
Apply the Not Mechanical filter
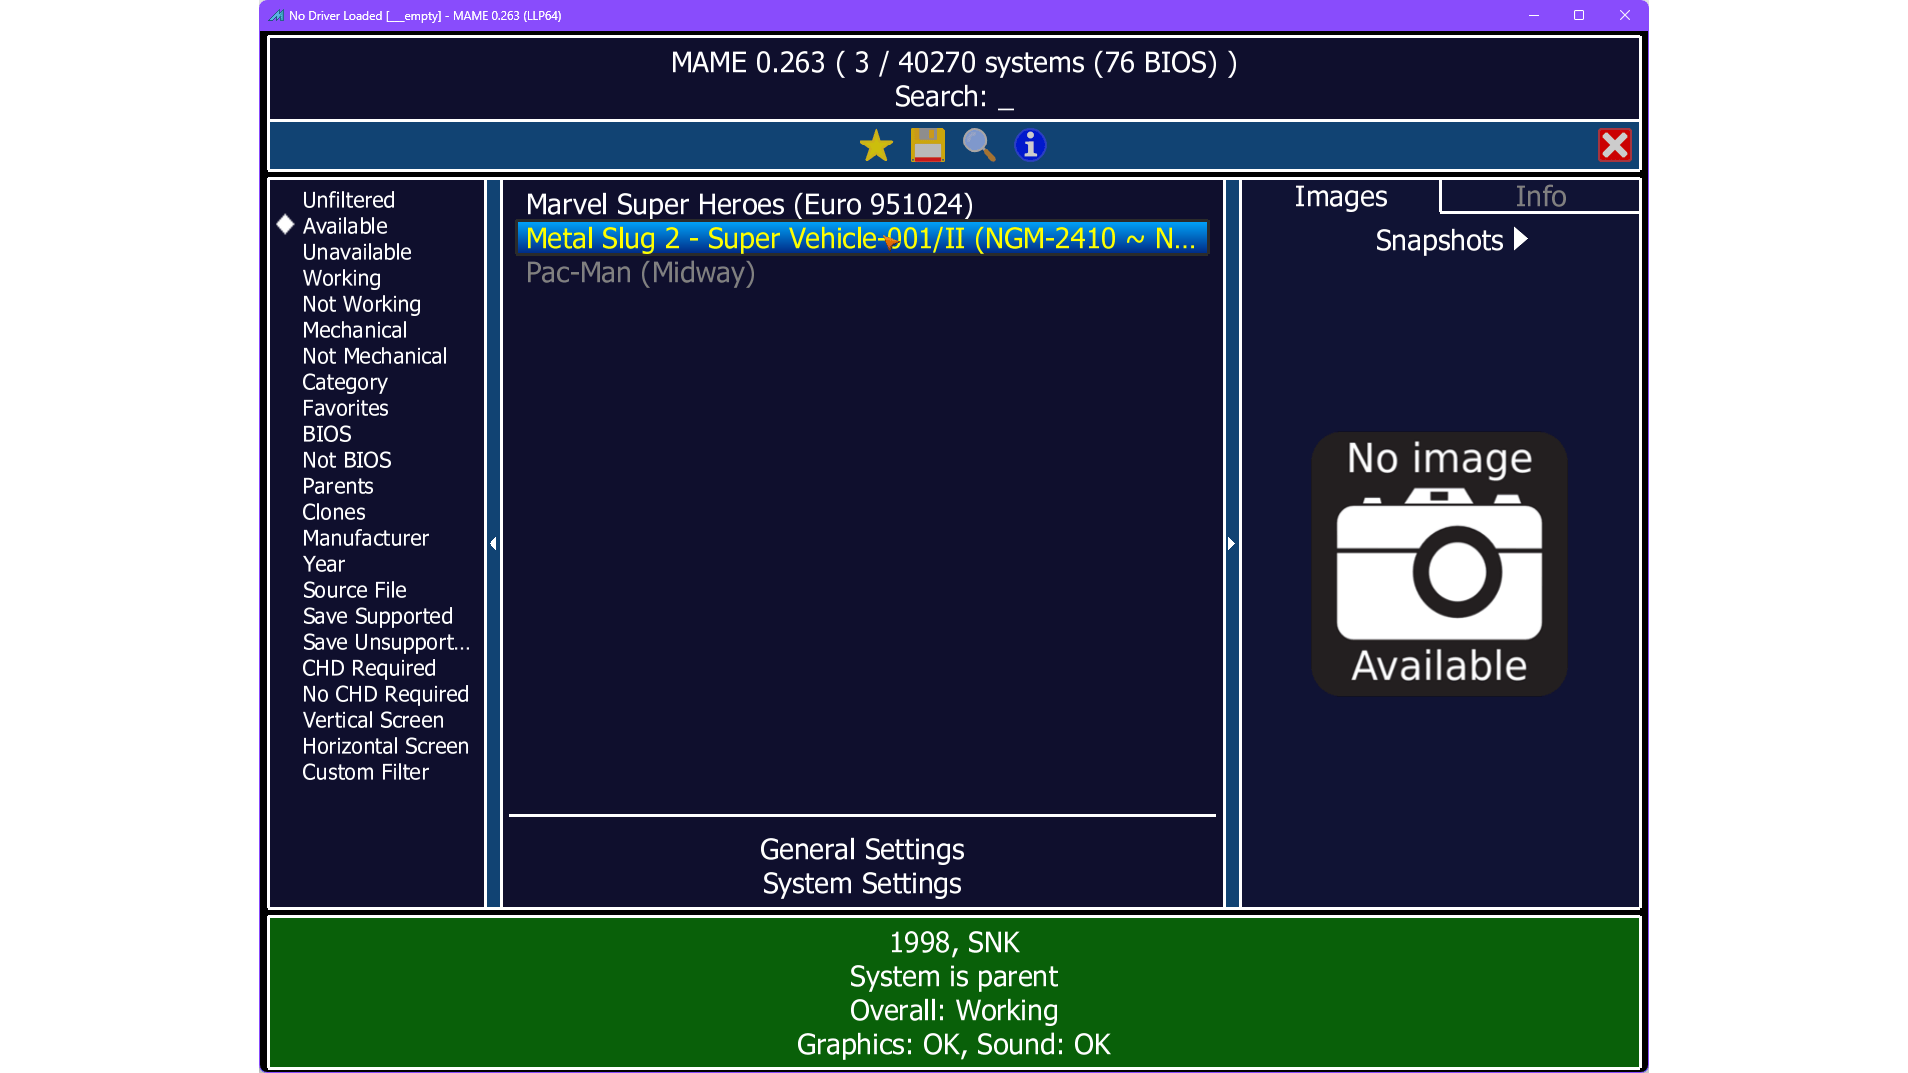click(375, 357)
